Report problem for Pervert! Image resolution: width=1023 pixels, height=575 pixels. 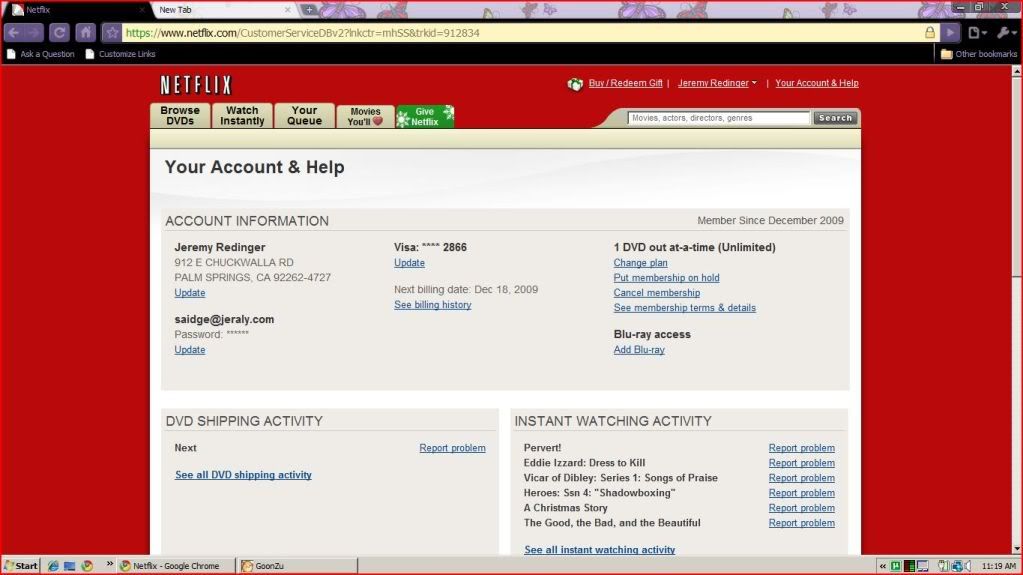click(801, 448)
